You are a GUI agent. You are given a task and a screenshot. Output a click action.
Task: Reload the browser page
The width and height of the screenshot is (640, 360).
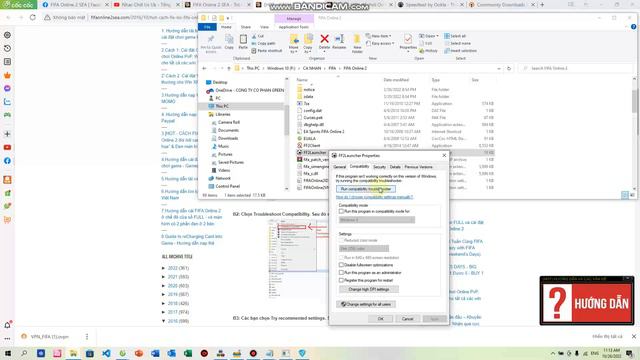pyautogui.click(x=33, y=18)
